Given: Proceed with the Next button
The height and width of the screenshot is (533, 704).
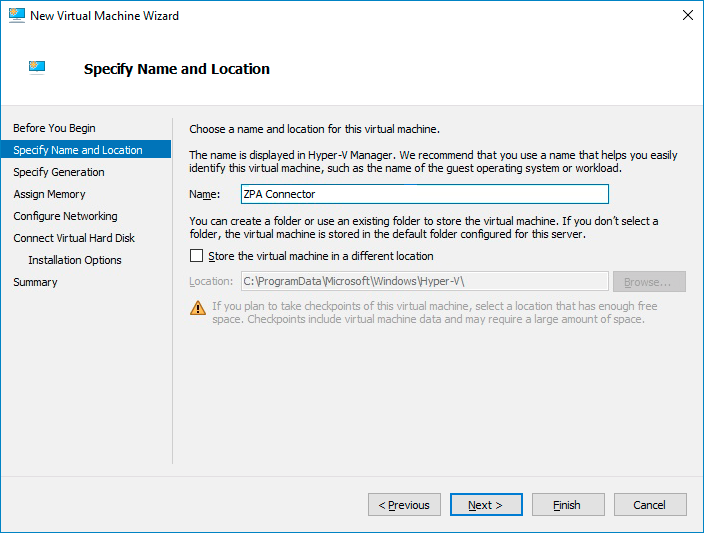Looking at the screenshot, I should point(486,505).
